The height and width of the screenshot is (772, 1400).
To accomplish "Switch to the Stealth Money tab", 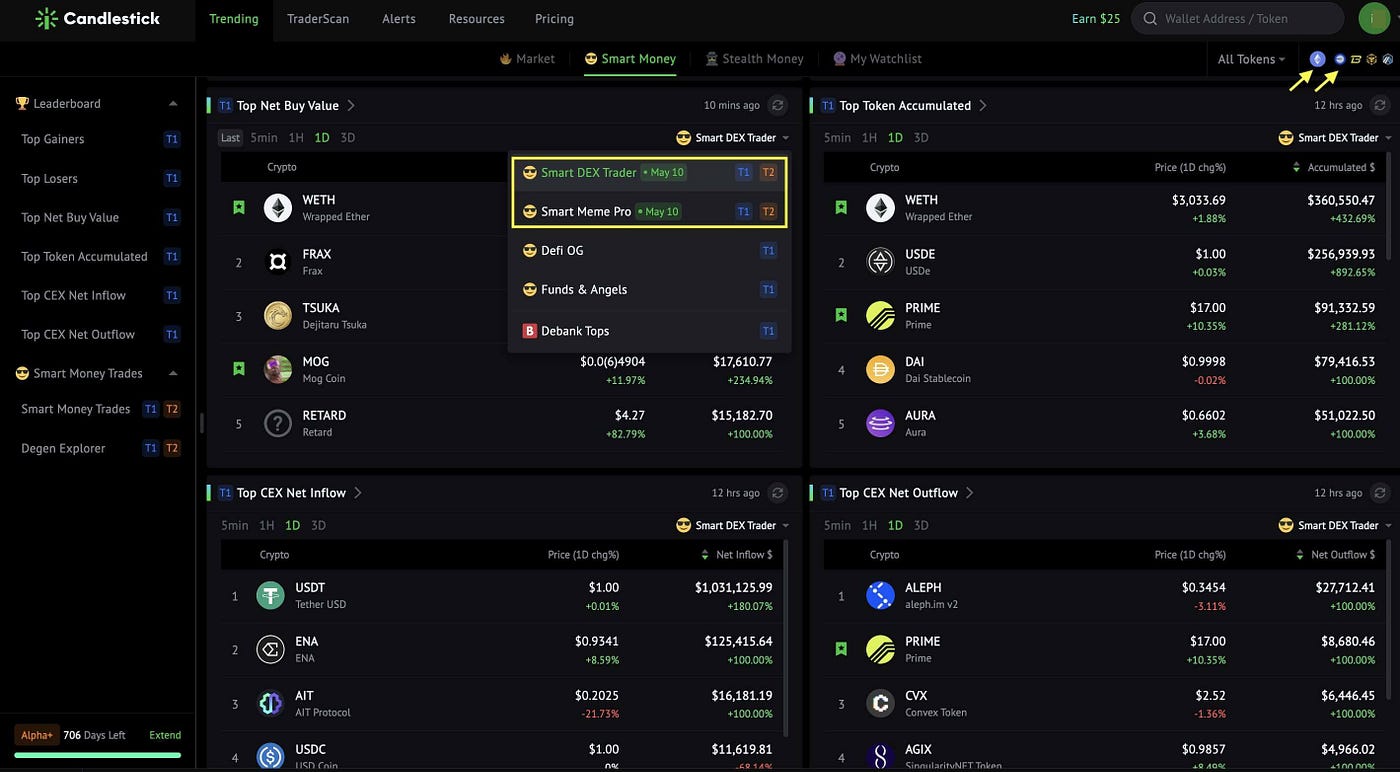I will 754,59.
